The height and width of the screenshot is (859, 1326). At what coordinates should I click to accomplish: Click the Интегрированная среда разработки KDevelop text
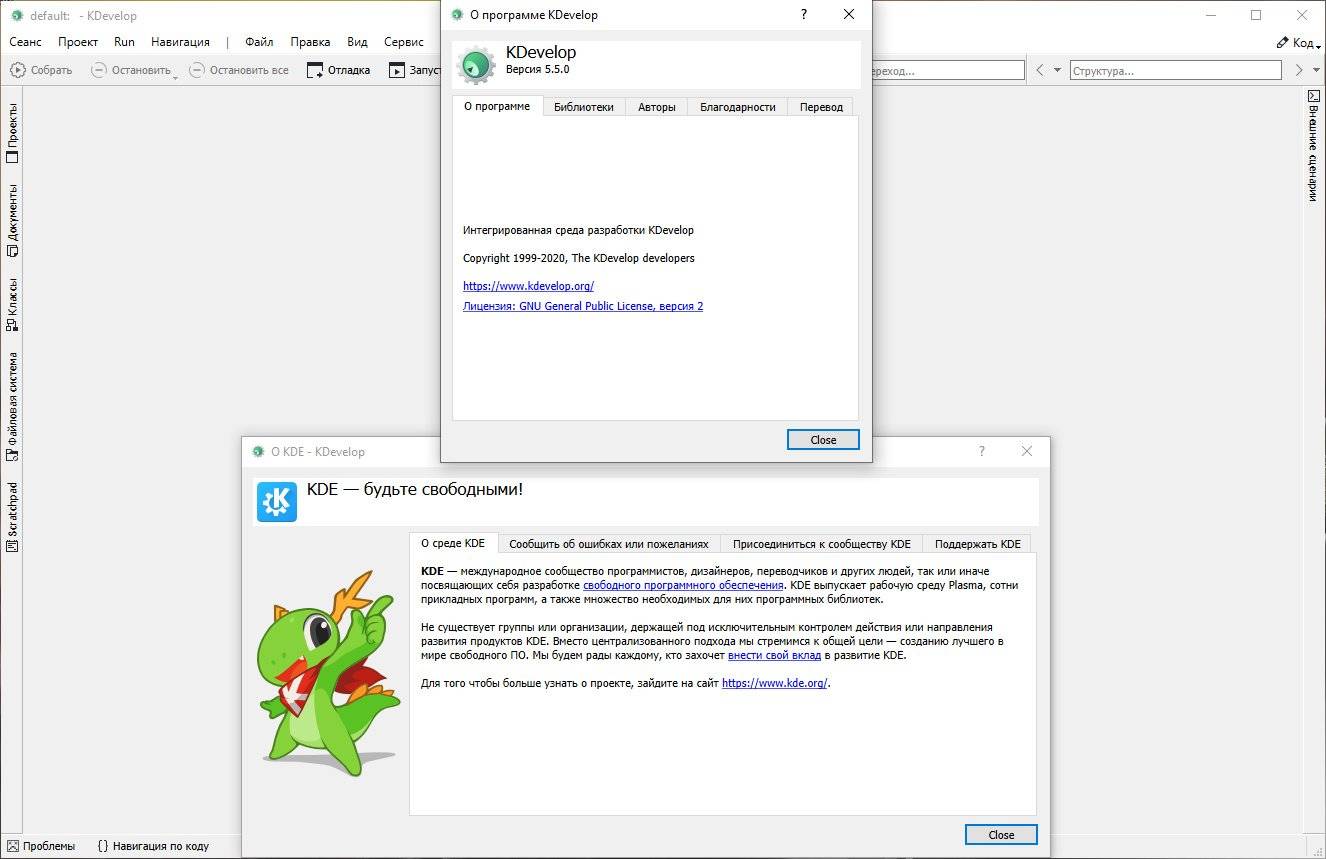(x=578, y=230)
